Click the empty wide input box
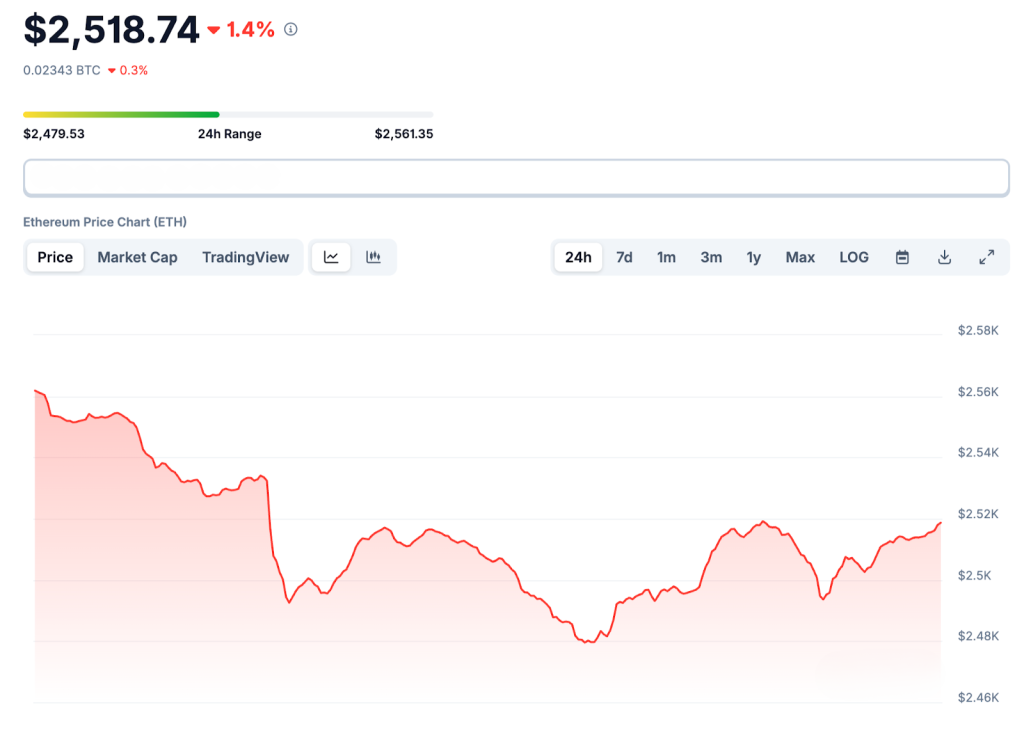This screenshot has width=1024, height=733. pos(517,178)
